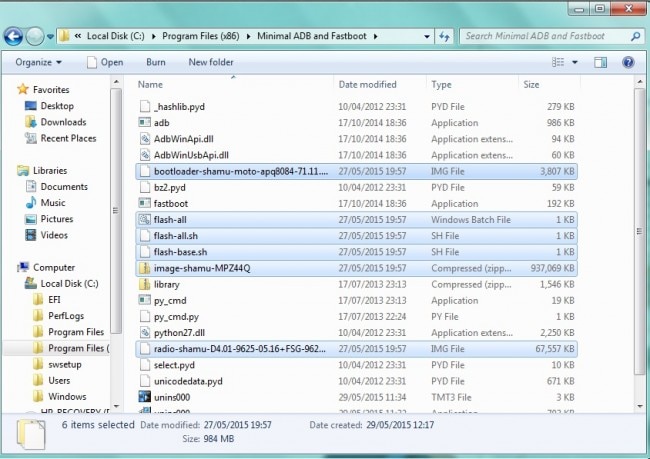Click the Back navigation arrow
This screenshot has width=650, height=459.
13,36
